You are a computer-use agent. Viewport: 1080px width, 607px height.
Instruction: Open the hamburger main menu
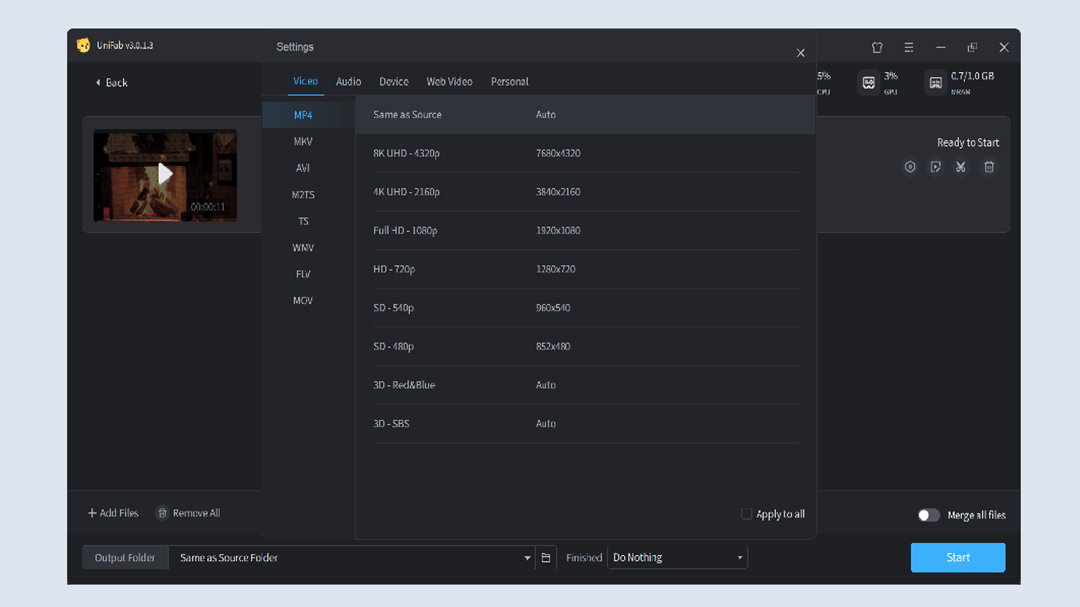(909, 47)
